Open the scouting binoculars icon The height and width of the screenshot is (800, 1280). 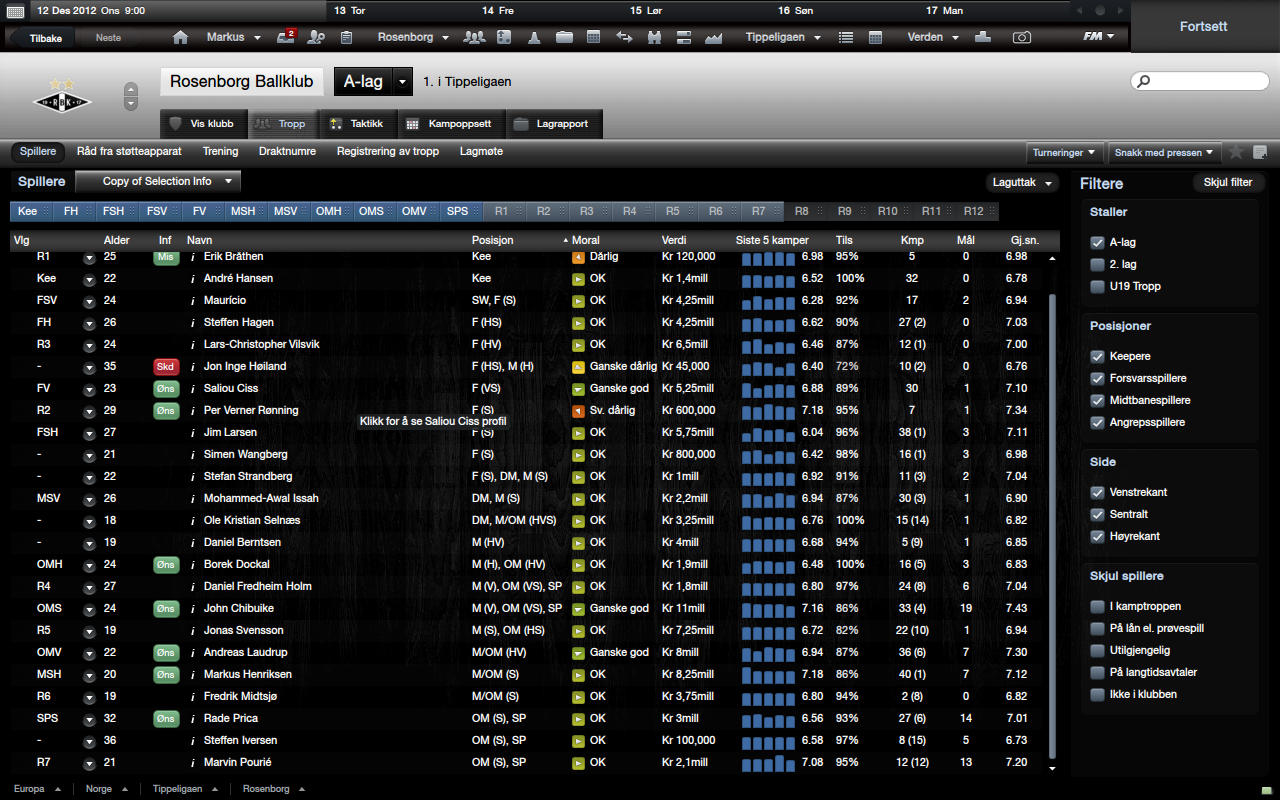coord(655,37)
